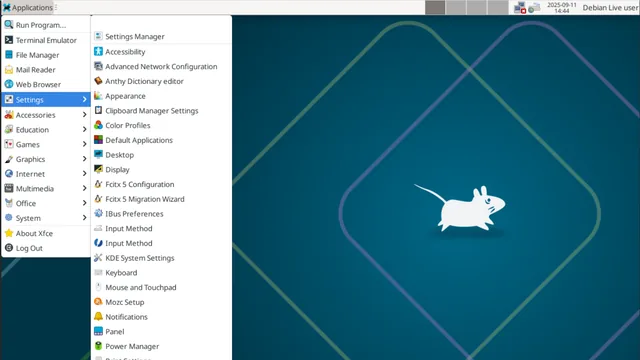Switch to the second workspace in the pager
This screenshot has width=640, height=360.
pos(456,7)
